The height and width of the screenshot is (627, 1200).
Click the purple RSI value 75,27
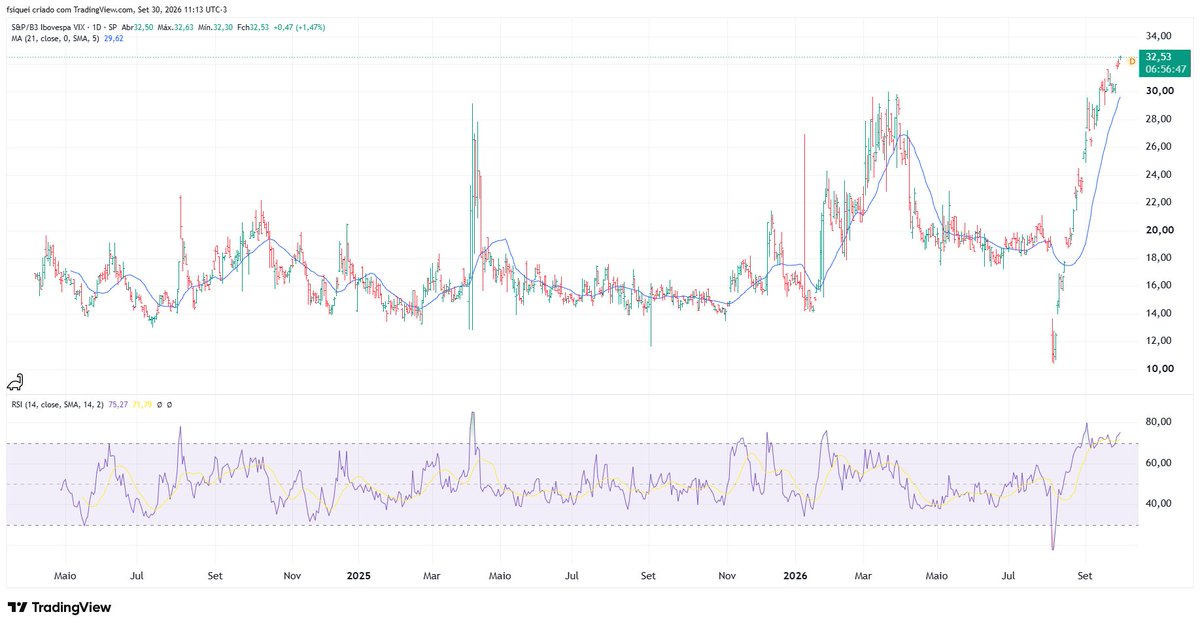point(119,403)
